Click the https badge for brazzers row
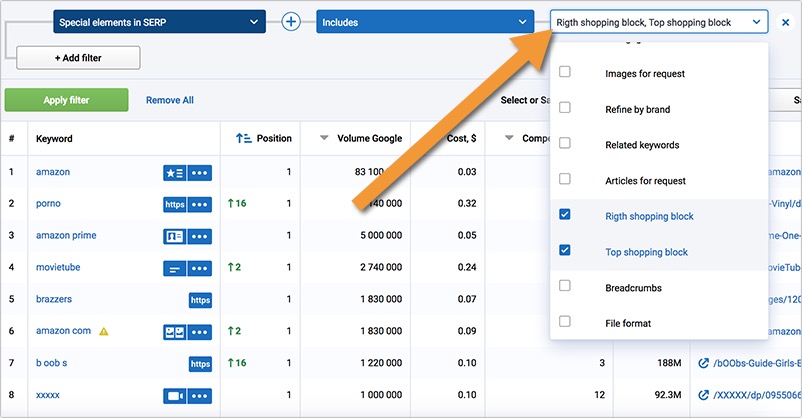This screenshot has width=802, height=418. (x=200, y=300)
